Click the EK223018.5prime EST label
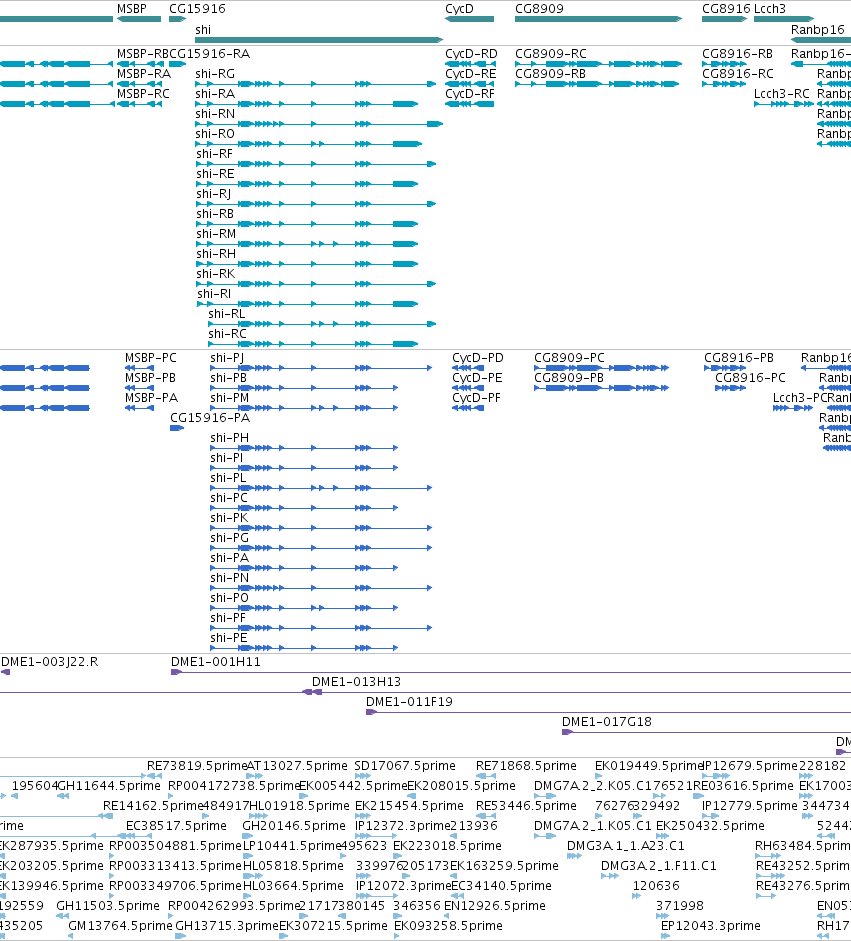 (447, 846)
